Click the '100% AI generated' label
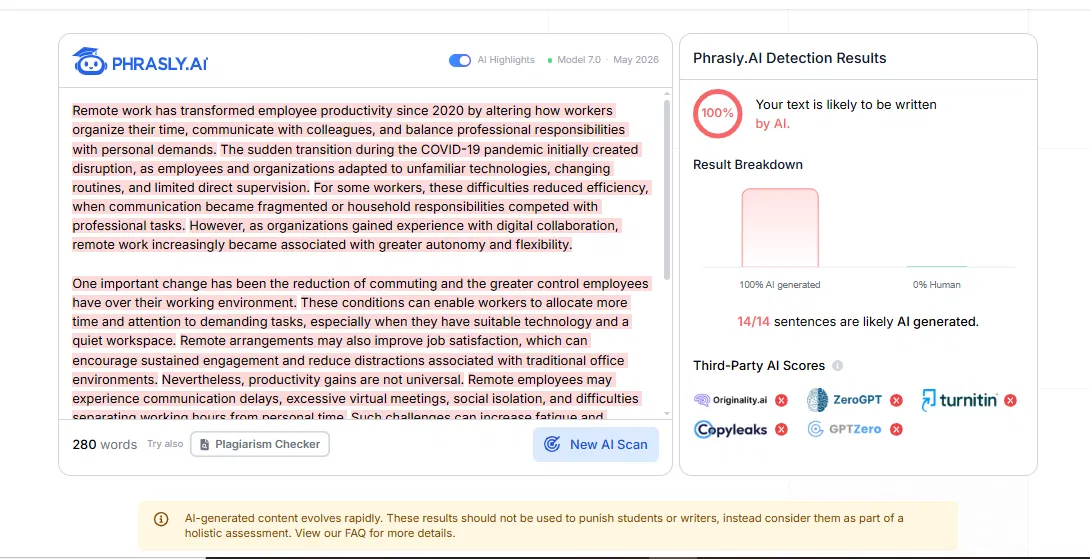This screenshot has height=559, width=1090. 780,284
